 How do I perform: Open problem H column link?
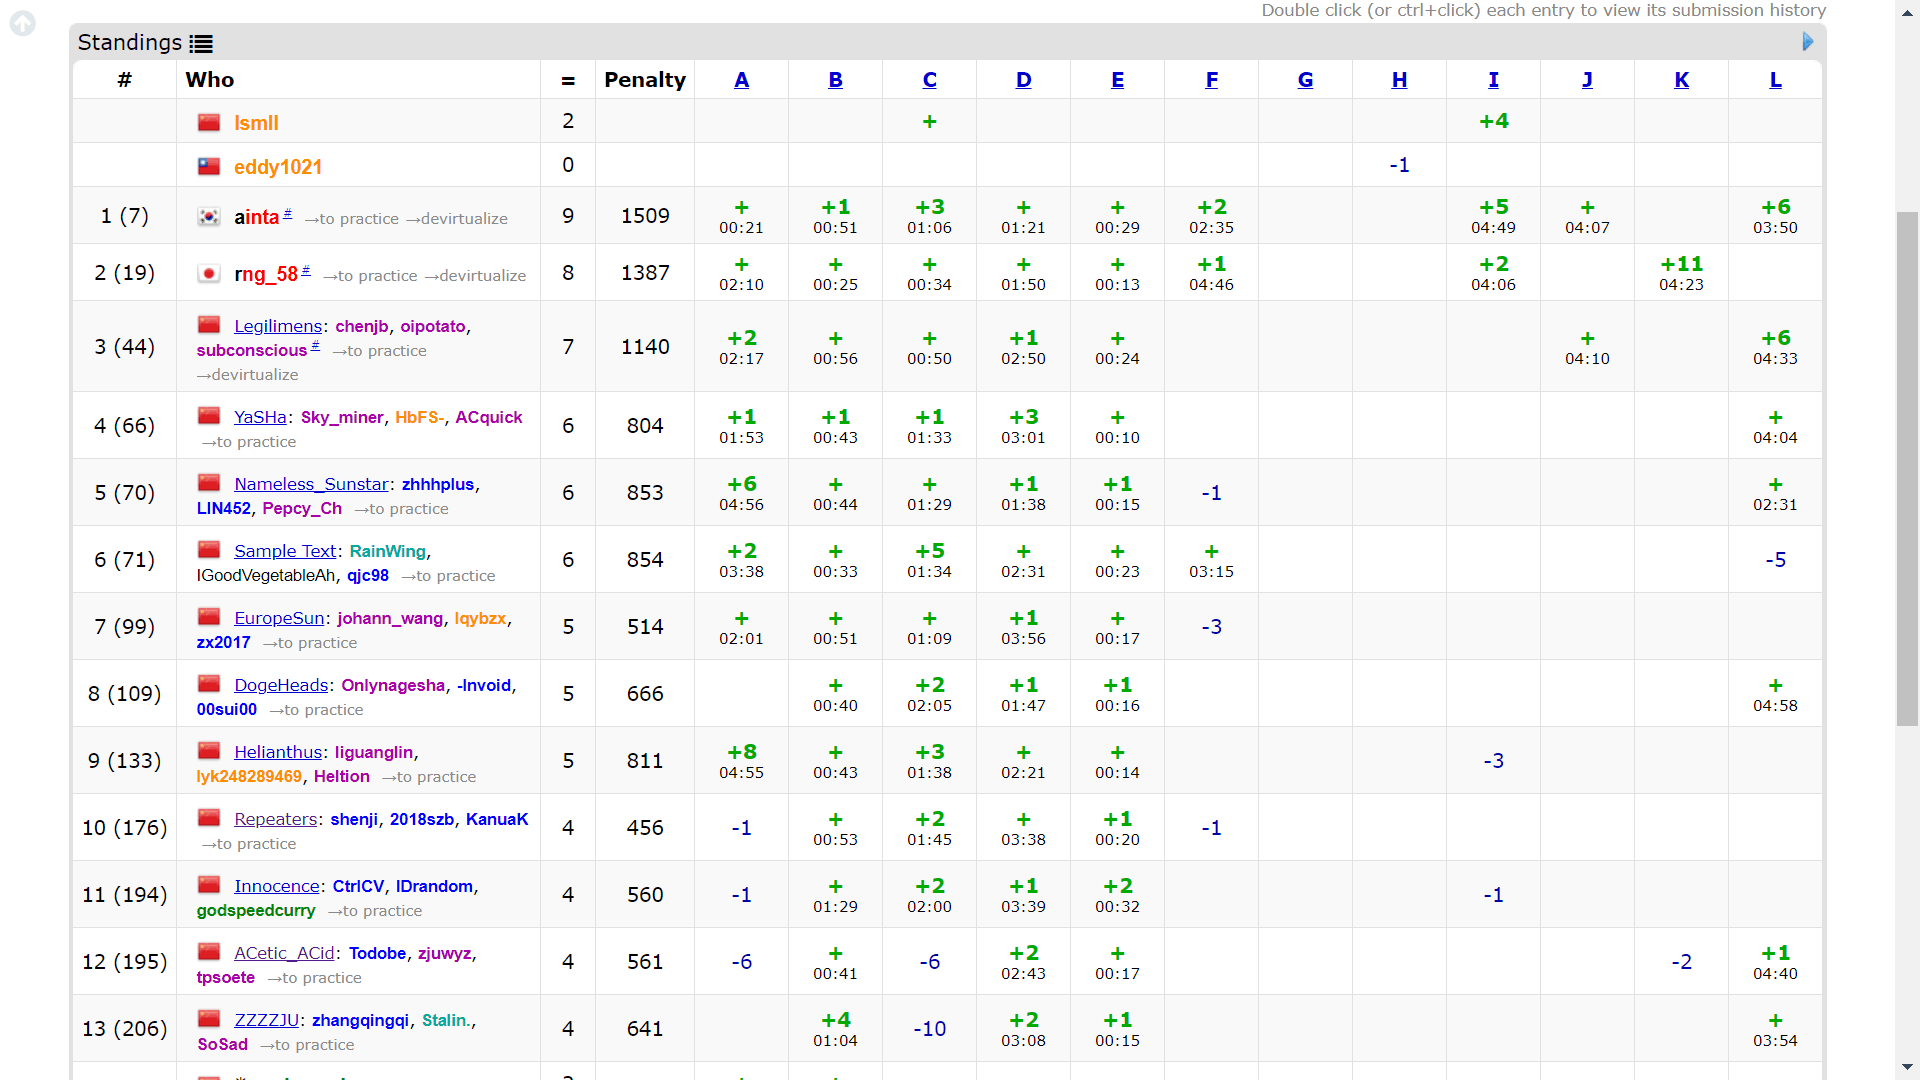[x=1399, y=80]
